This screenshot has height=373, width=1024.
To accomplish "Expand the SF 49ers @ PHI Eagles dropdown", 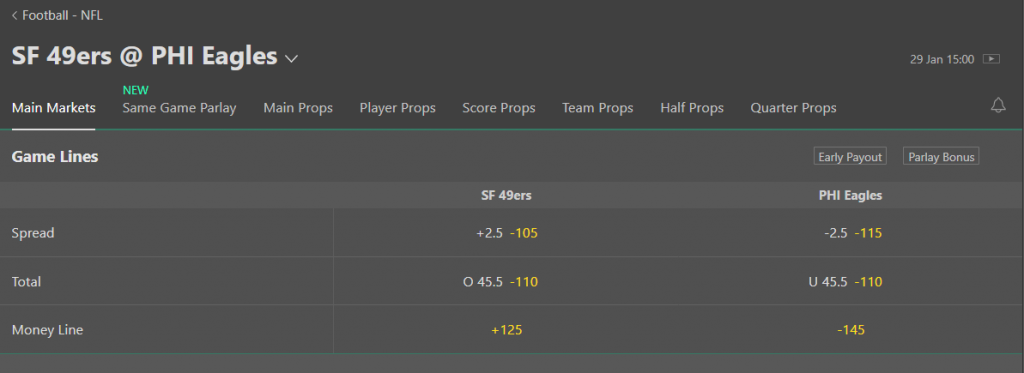I will [x=291, y=59].
